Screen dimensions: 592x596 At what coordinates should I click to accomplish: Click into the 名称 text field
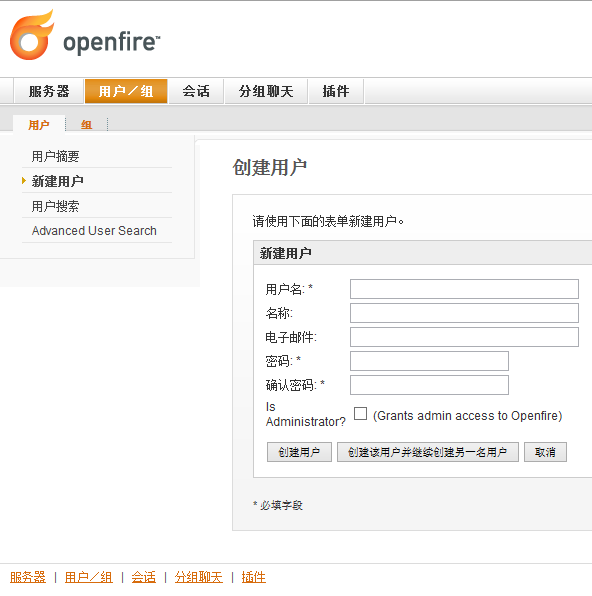click(x=464, y=313)
